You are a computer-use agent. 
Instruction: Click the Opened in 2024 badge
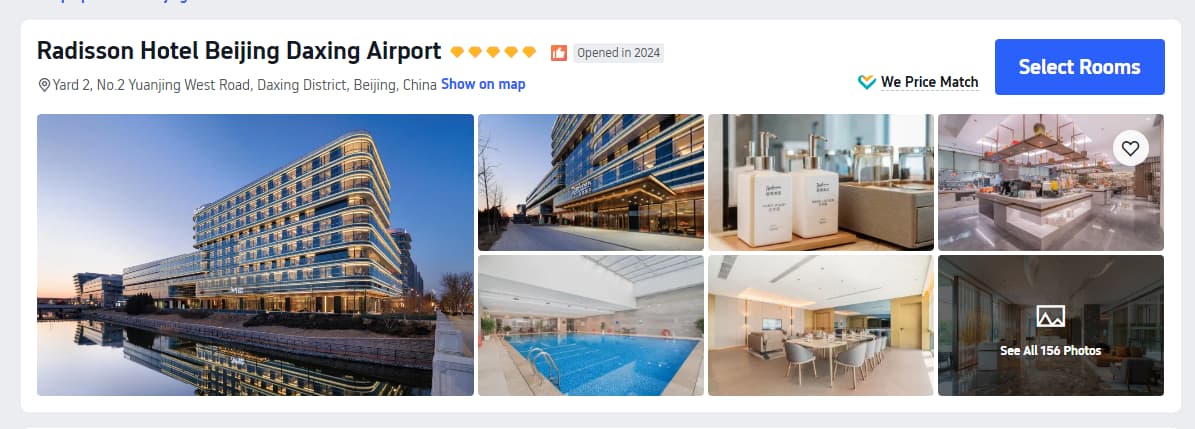tap(618, 53)
